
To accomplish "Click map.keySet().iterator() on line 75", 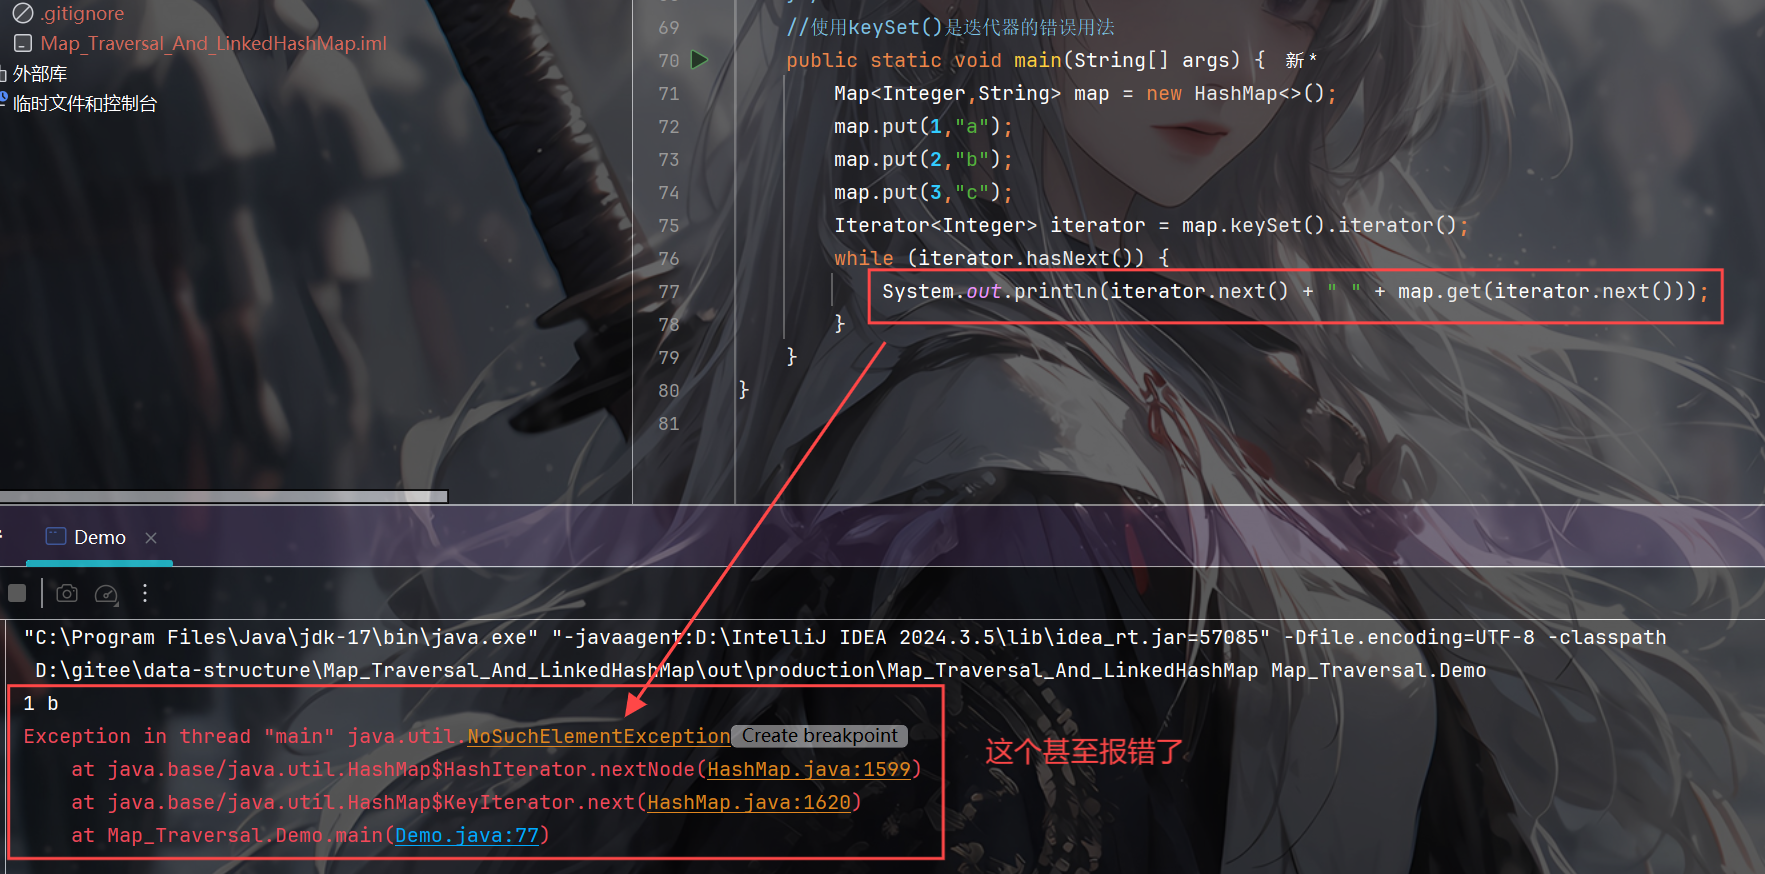I will (x=1319, y=225).
